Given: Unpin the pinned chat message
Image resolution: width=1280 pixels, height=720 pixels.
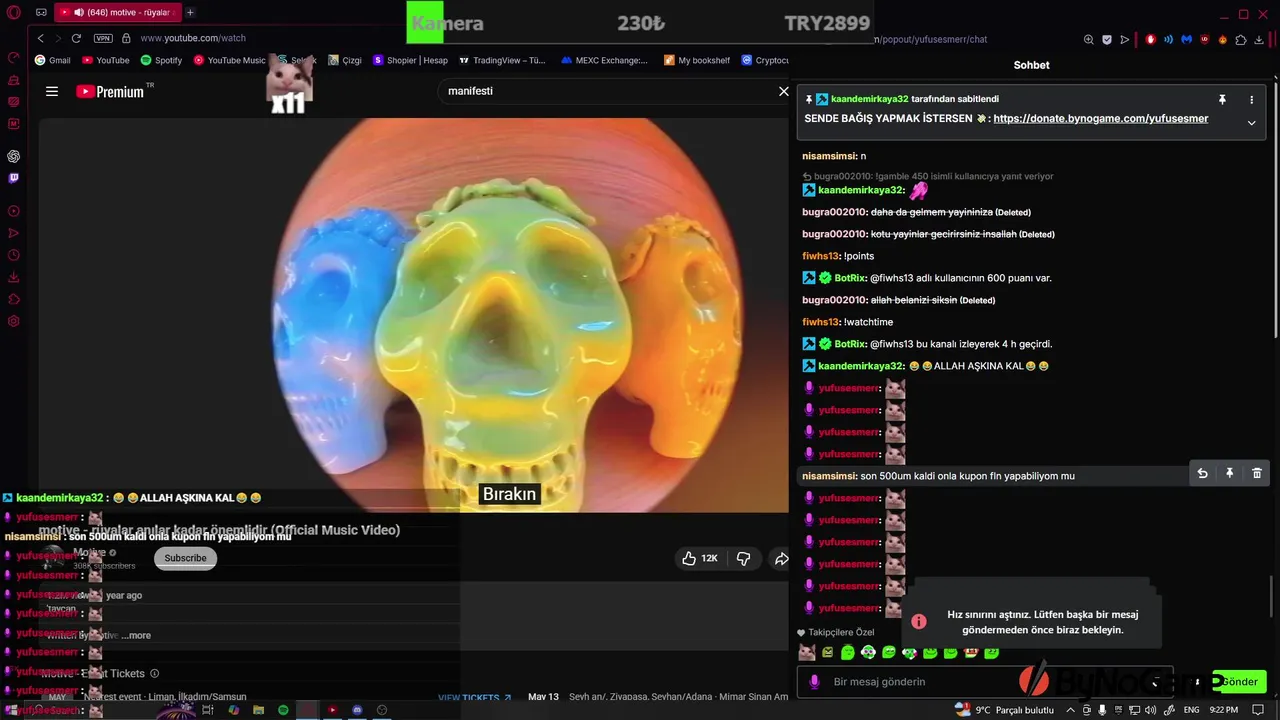Looking at the screenshot, I should [1222, 100].
